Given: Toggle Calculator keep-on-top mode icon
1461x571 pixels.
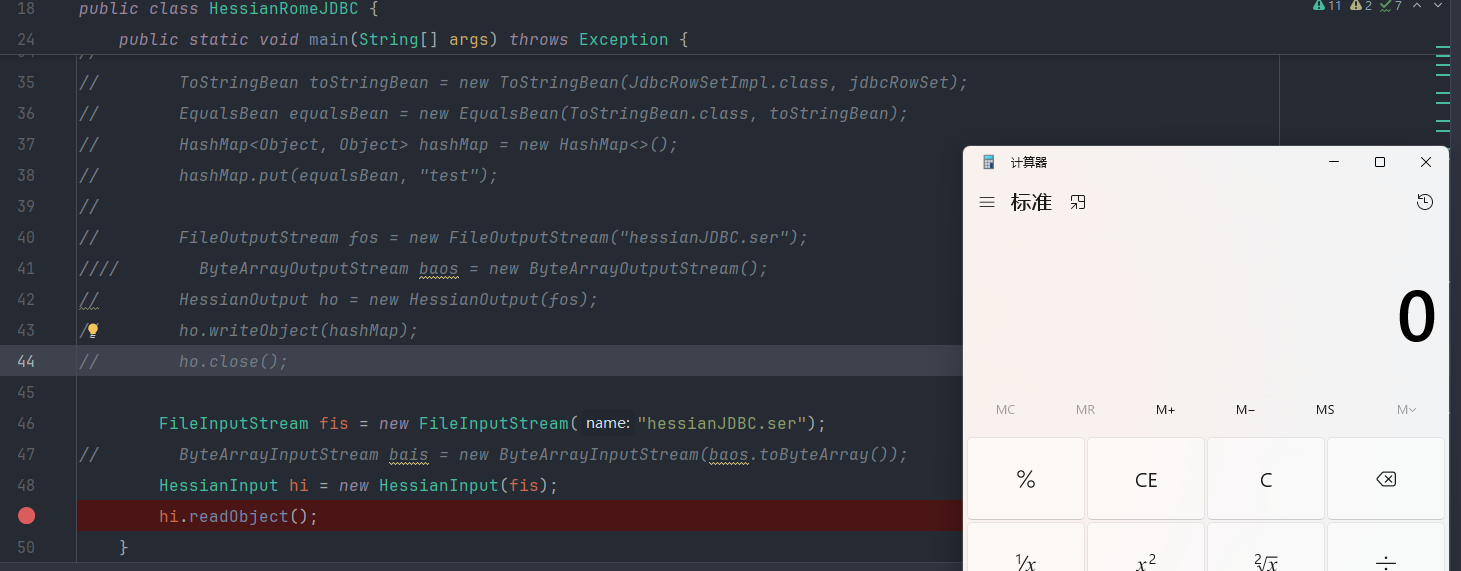Looking at the screenshot, I should [1078, 202].
